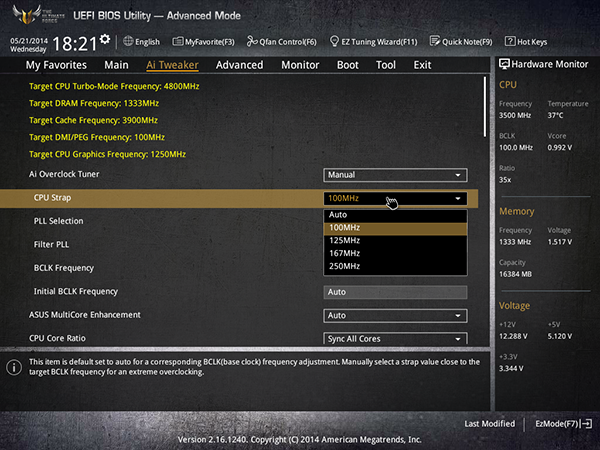Open the Monitor tab
The width and height of the screenshot is (600, 450).
point(300,65)
